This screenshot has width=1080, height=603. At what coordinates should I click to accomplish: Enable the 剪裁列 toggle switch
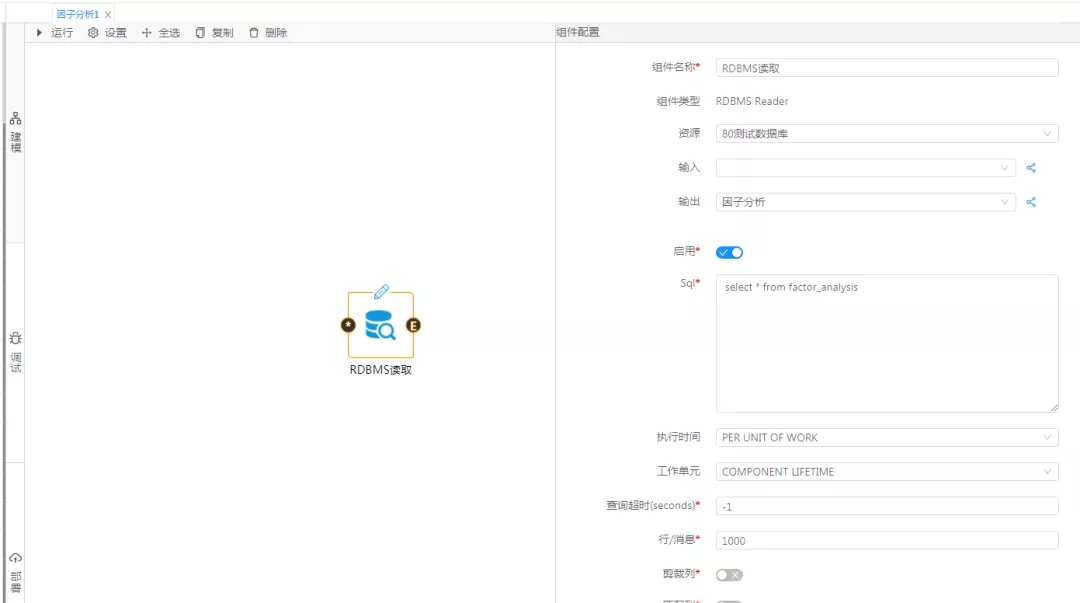[730, 575]
